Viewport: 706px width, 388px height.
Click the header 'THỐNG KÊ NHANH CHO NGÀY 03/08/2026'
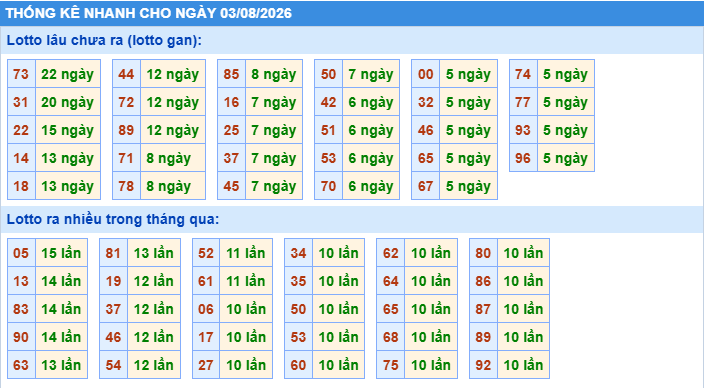click(149, 13)
